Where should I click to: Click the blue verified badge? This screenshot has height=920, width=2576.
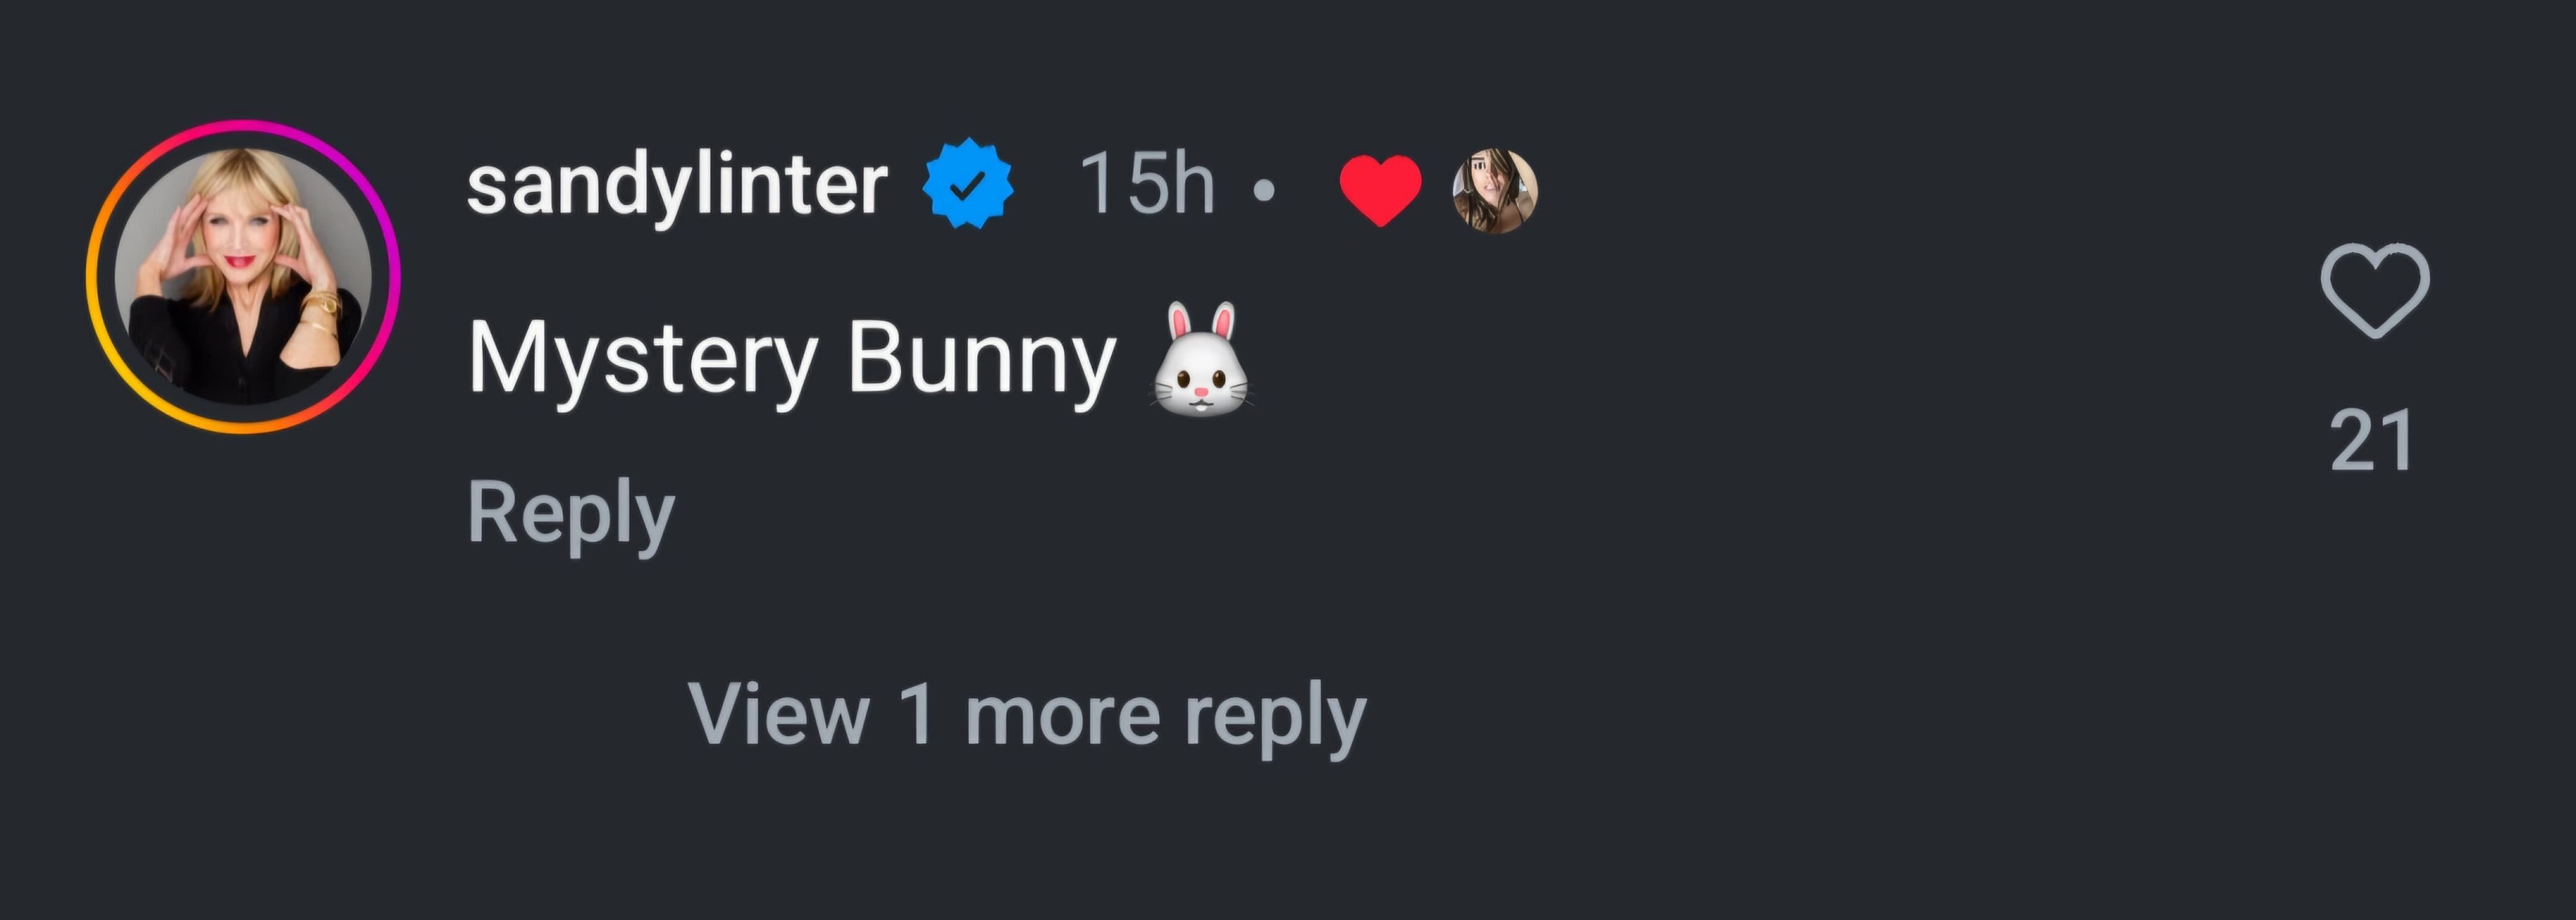tap(967, 184)
